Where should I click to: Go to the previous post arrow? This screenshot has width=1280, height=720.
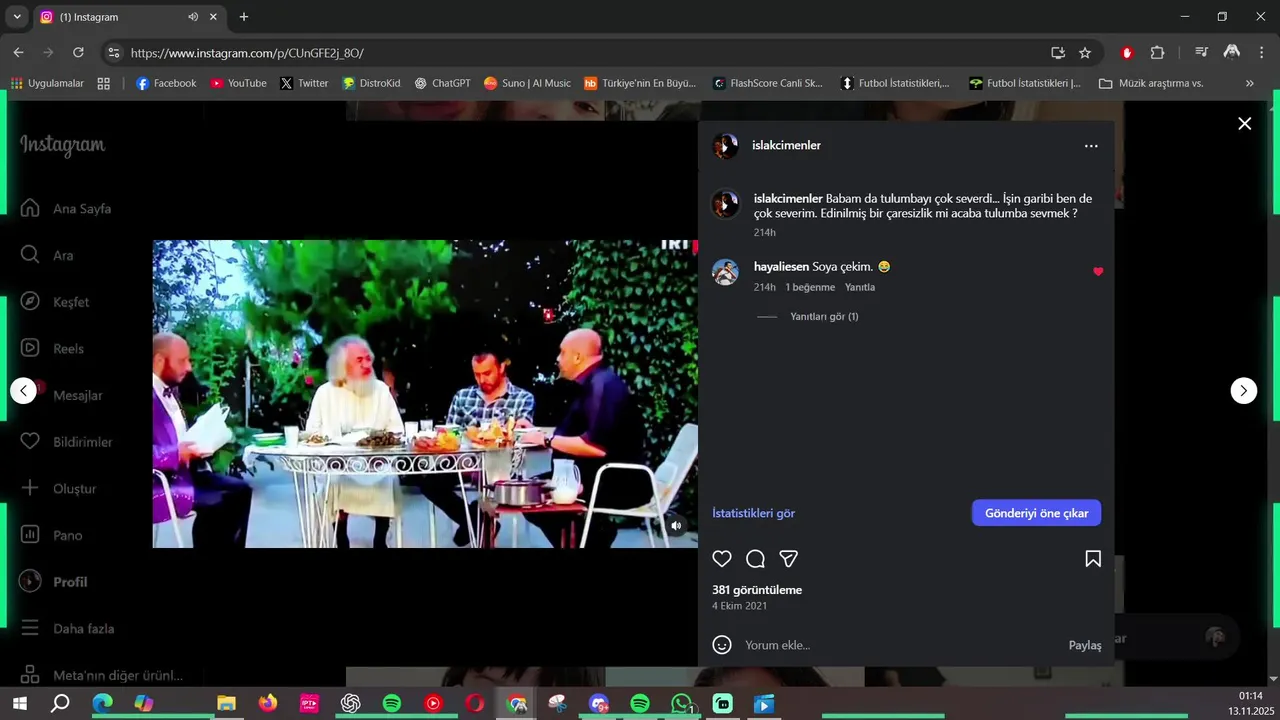click(x=23, y=391)
